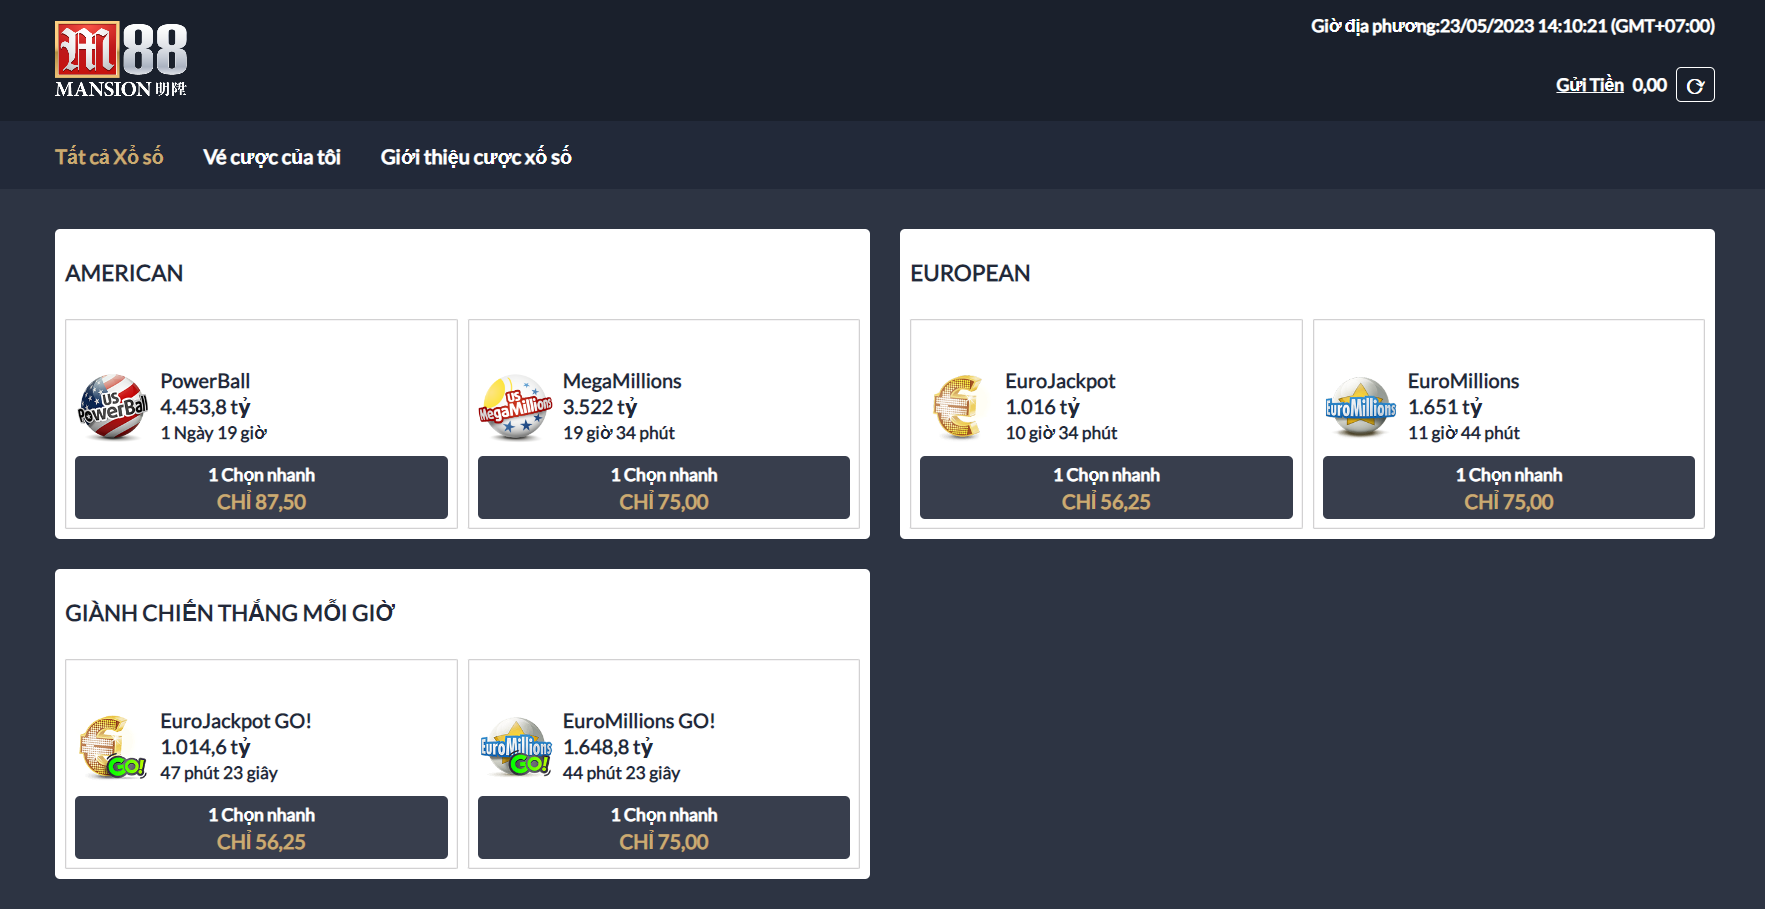Click the M88 Mansion logo
This screenshot has width=1765, height=909.
121,60
